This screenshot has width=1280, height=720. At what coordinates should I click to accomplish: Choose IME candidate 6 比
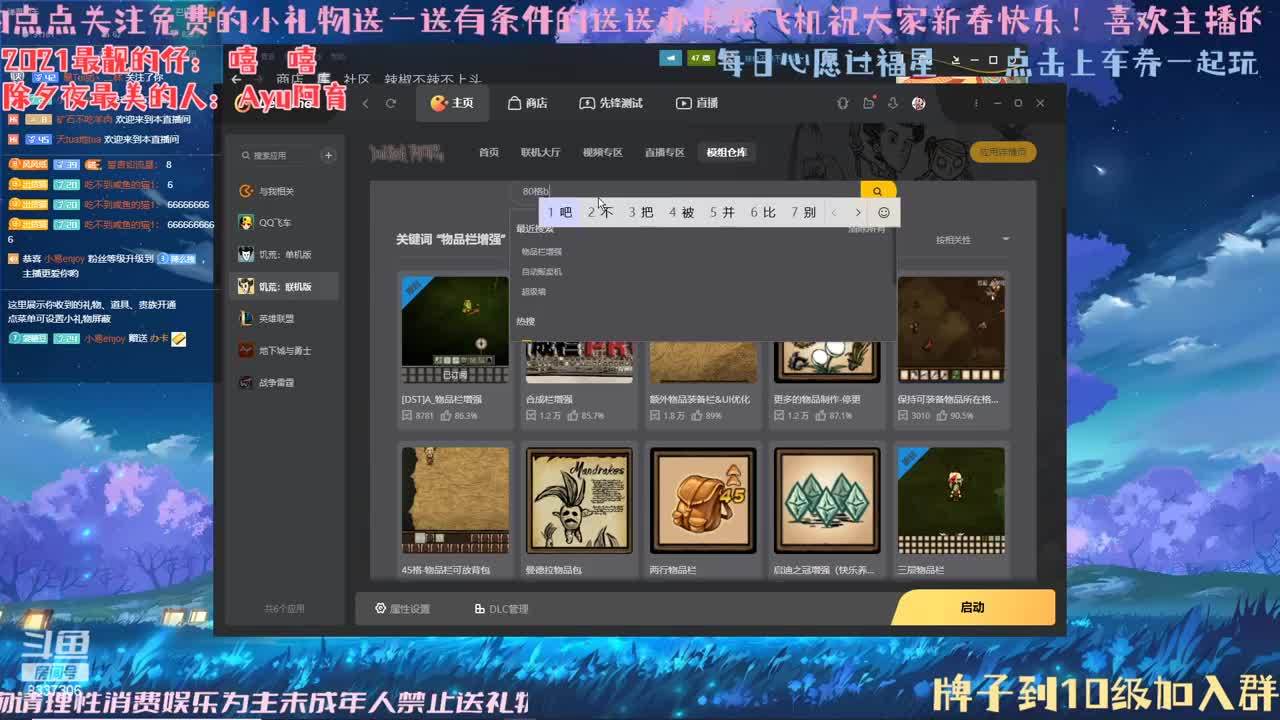click(x=763, y=212)
